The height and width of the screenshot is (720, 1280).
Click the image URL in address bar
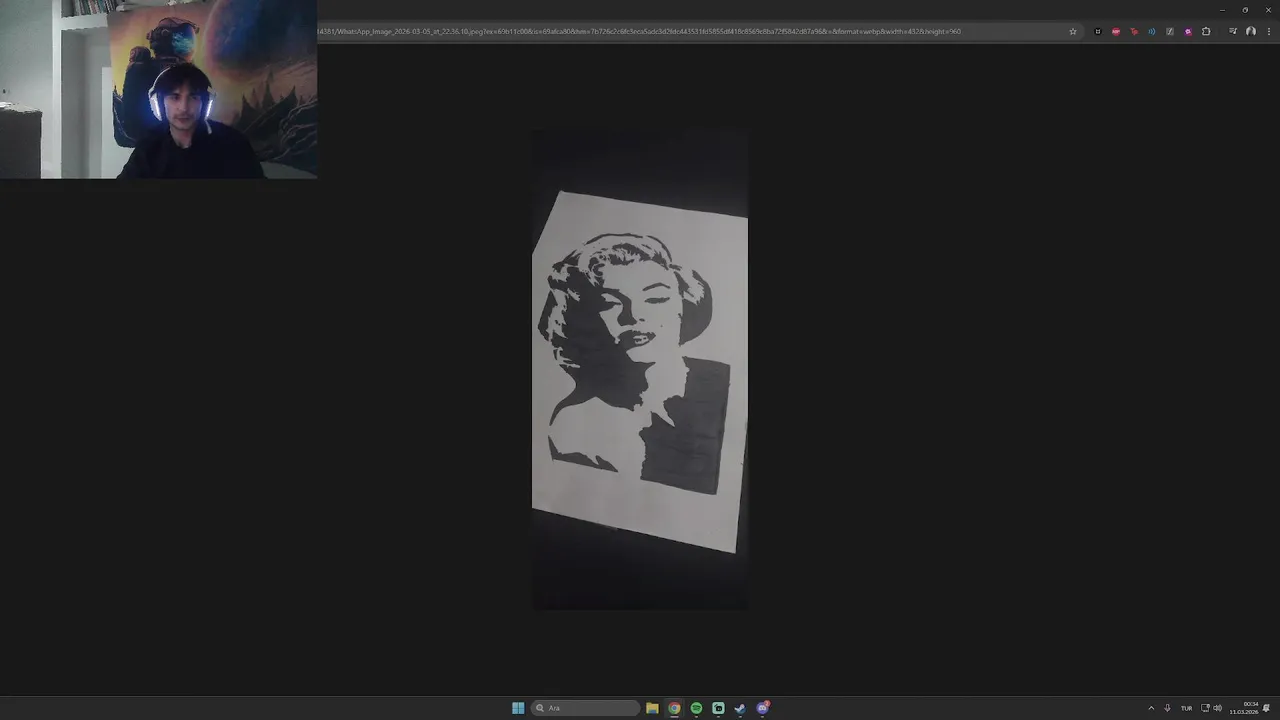(640, 31)
